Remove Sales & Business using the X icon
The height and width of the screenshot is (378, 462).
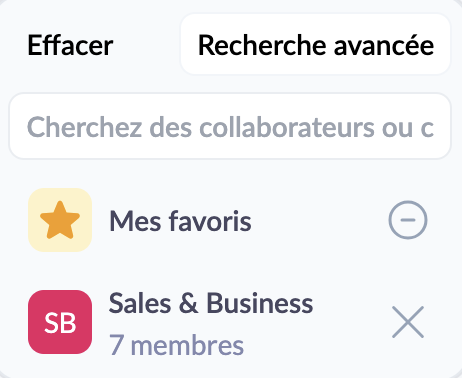click(408, 322)
